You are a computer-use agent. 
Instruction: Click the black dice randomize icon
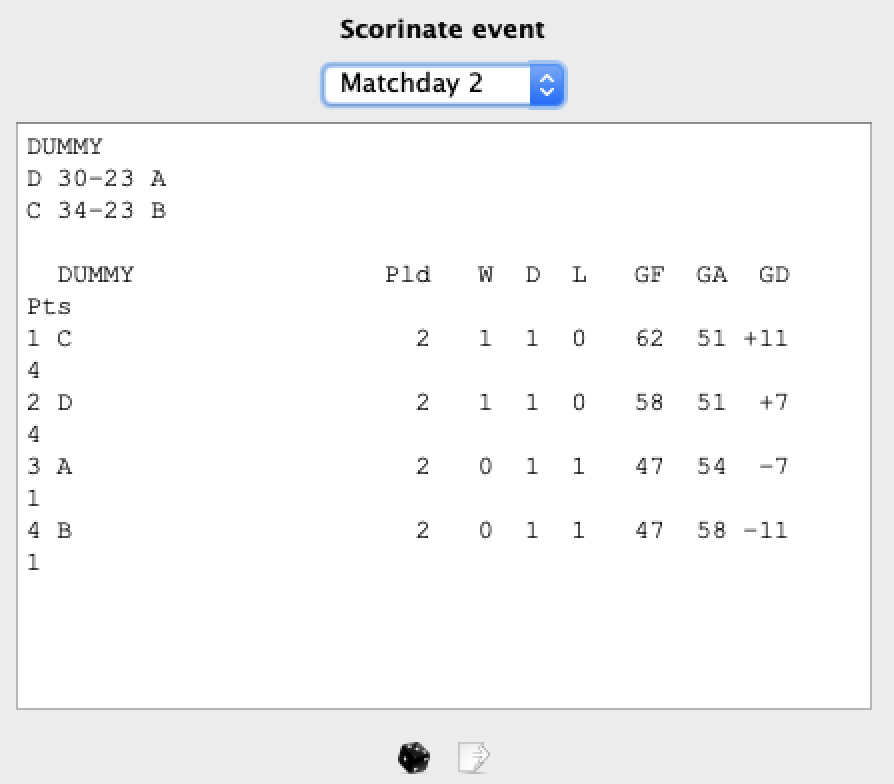[x=413, y=758]
